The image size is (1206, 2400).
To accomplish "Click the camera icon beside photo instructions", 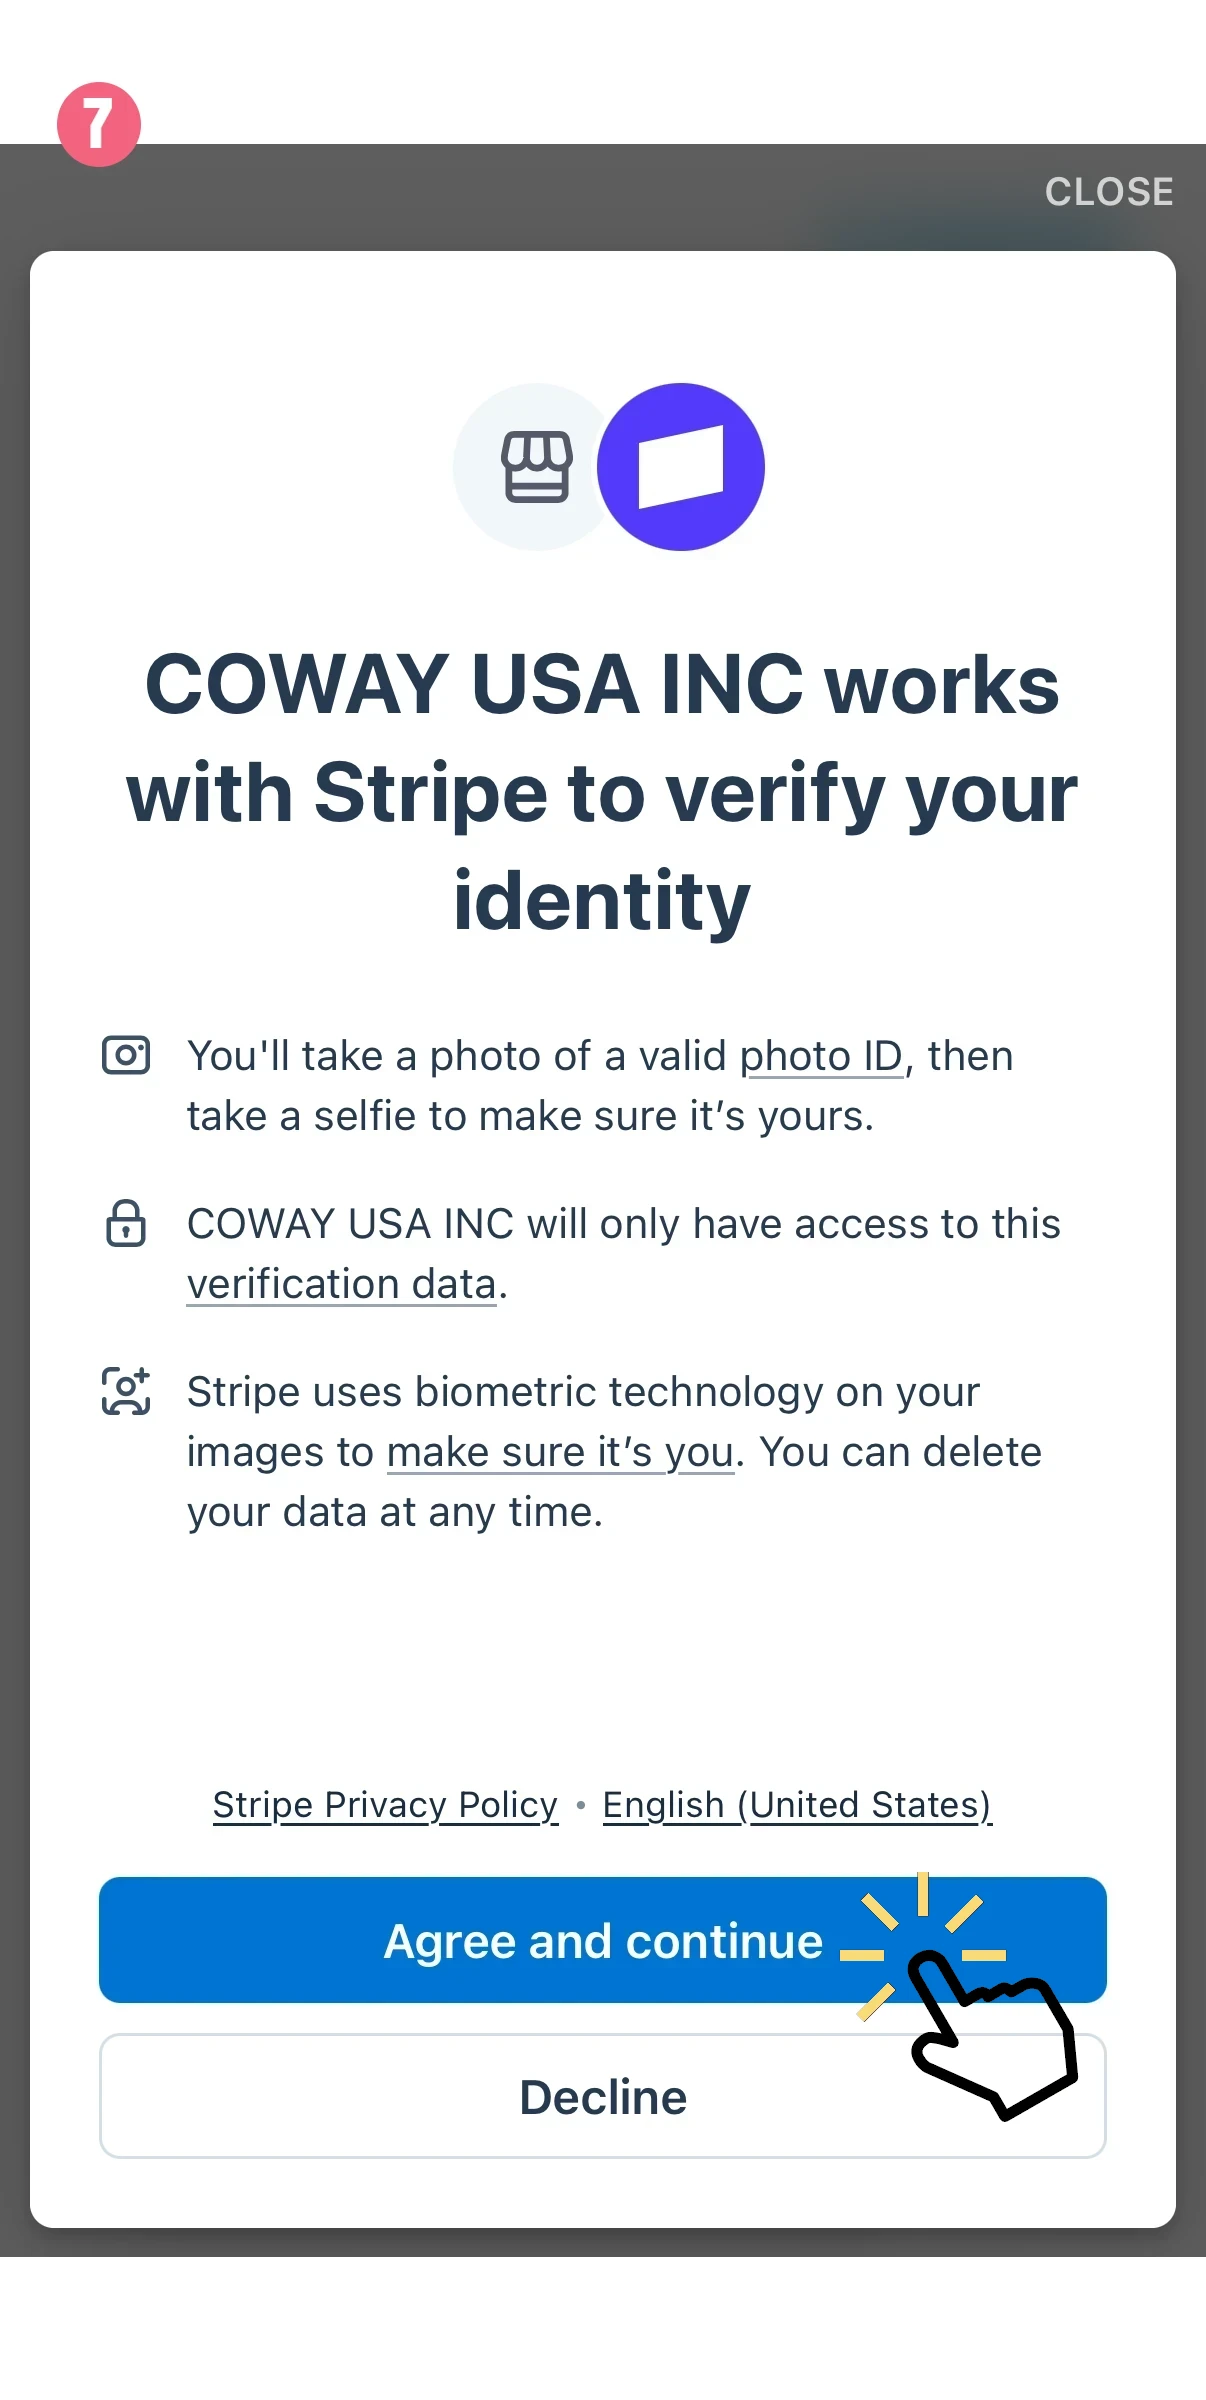I will tap(127, 1053).
